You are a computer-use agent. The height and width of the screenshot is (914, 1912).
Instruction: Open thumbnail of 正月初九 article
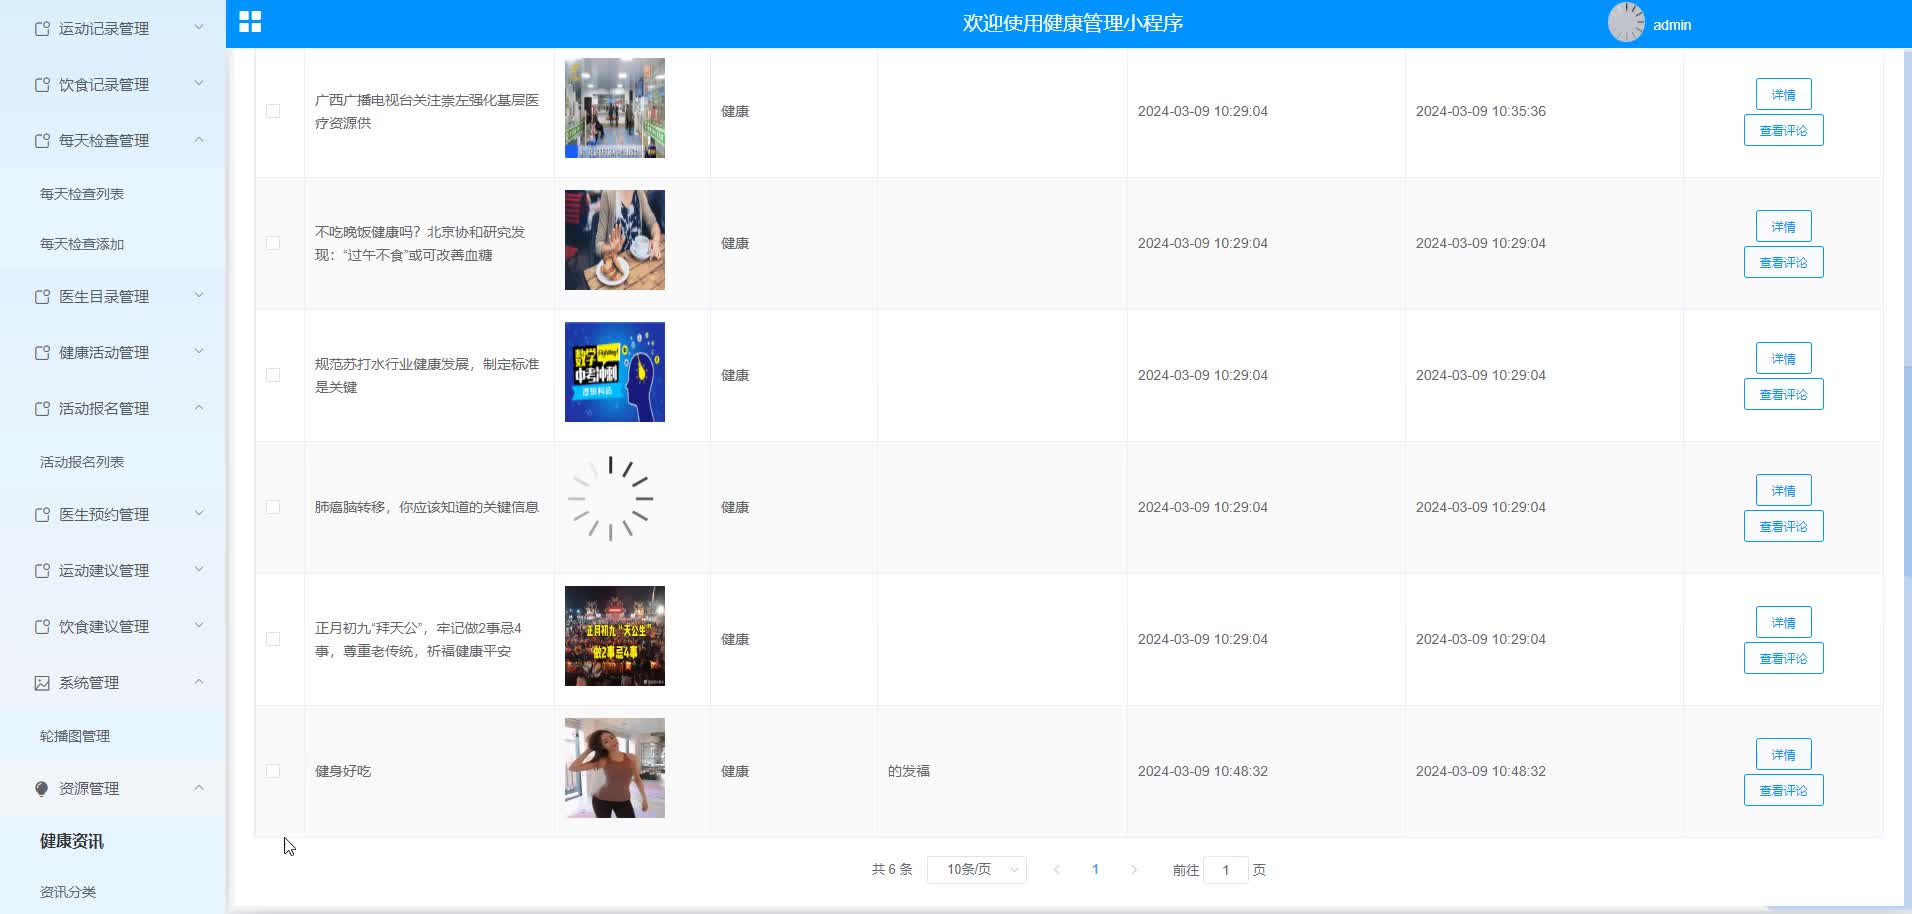[614, 636]
